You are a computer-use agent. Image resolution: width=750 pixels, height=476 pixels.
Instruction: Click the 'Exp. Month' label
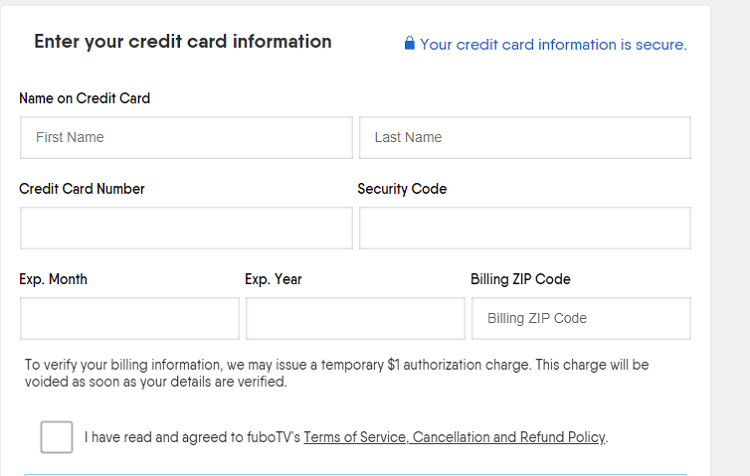(53, 279)
